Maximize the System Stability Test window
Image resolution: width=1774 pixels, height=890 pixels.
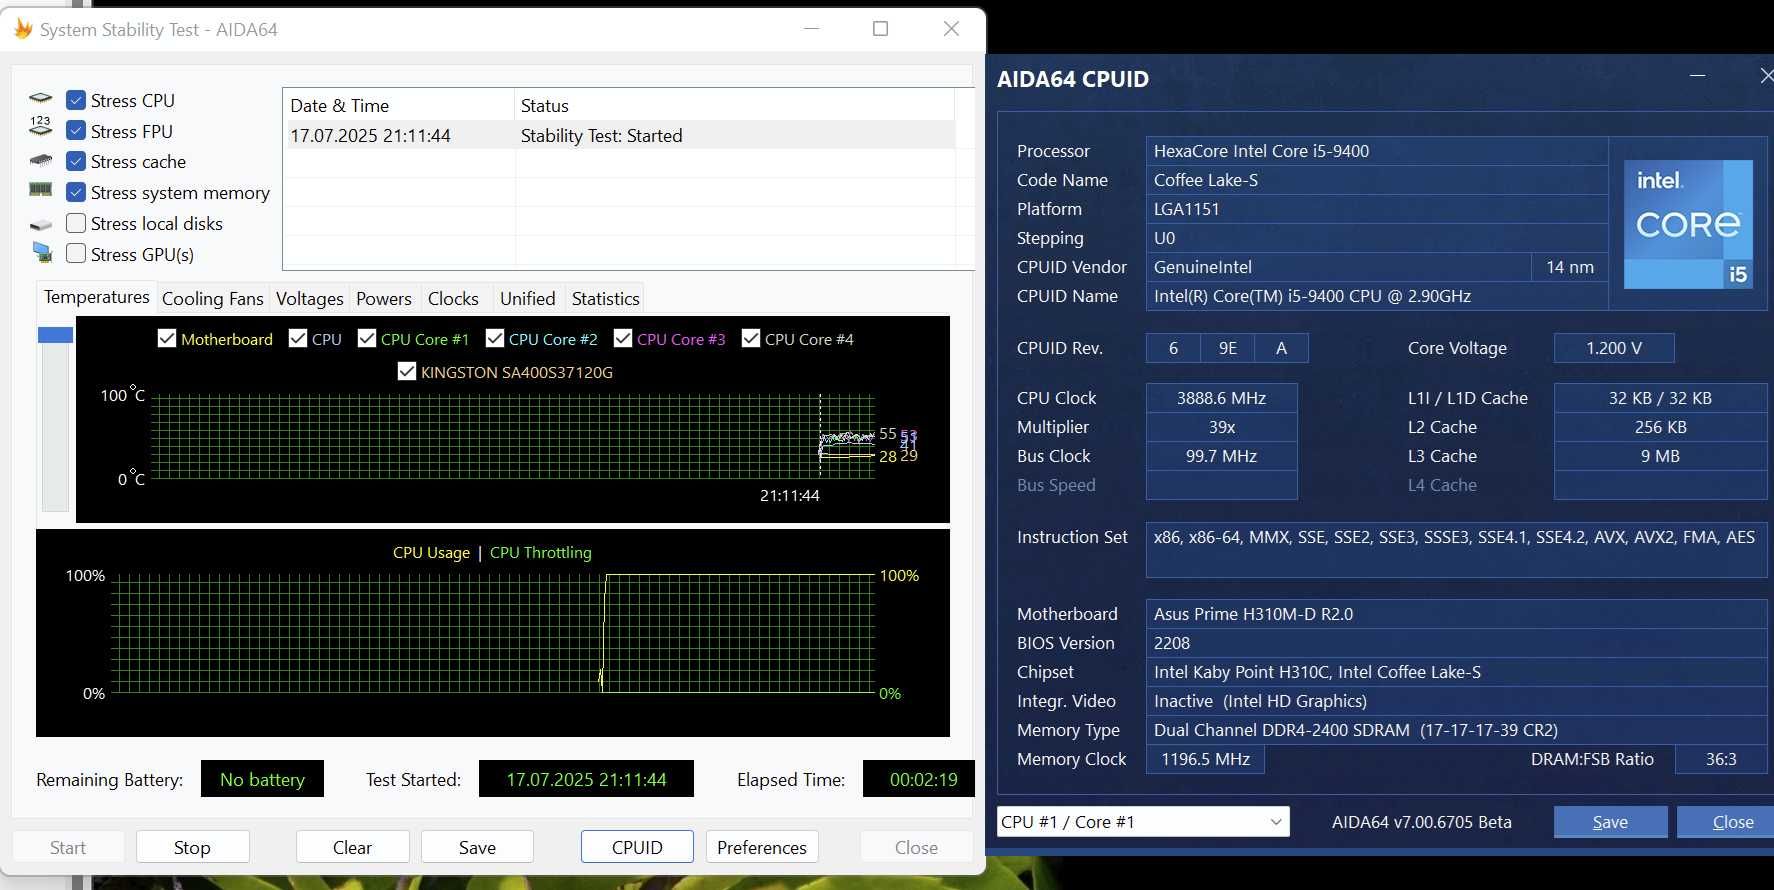pyautogui.click(x=880, y=29)
